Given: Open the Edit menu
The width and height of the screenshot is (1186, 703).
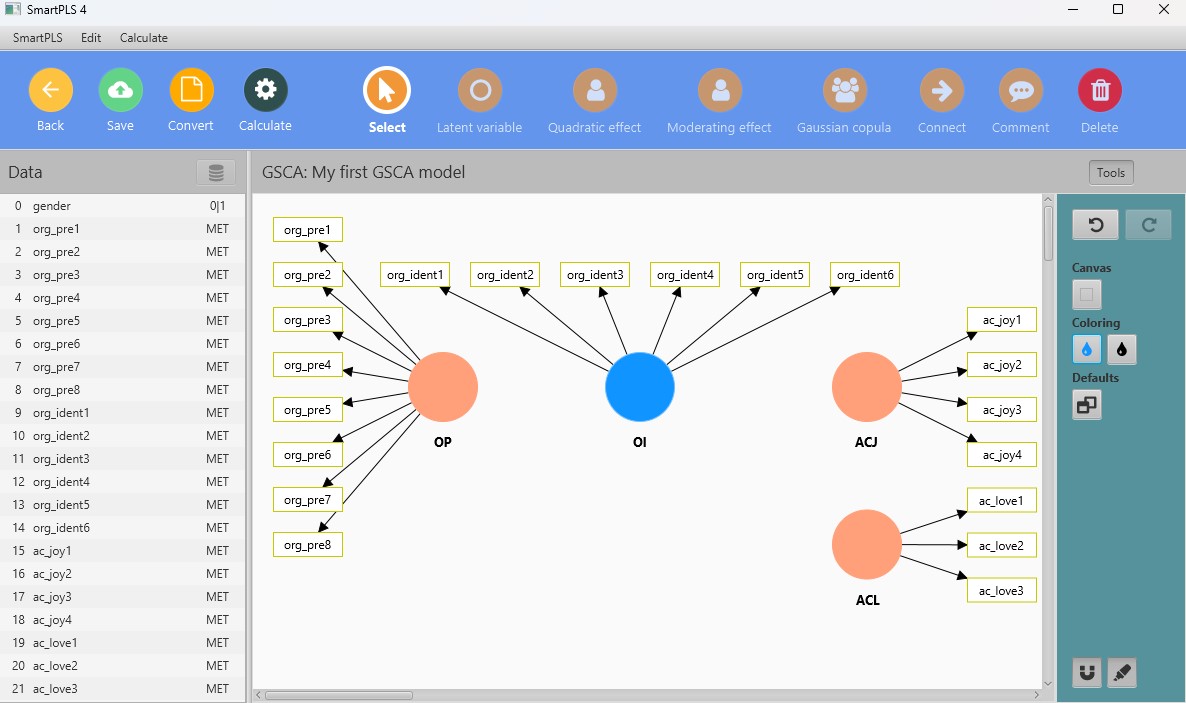Looking at the screenshot, I should point(91,38).
